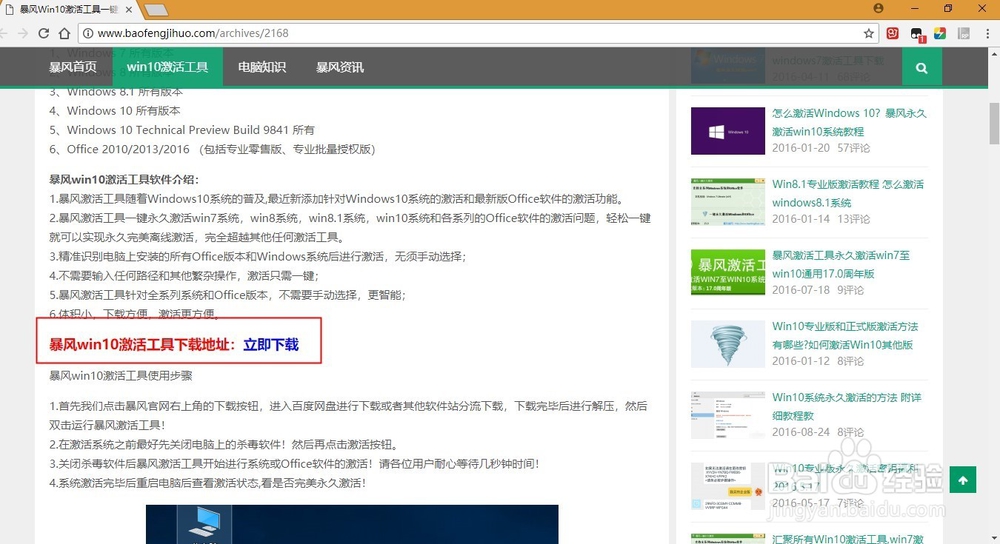Open the red extension icon in the toolbar
This screenshot has width=1000, height=544.
(x=893, y=33)
